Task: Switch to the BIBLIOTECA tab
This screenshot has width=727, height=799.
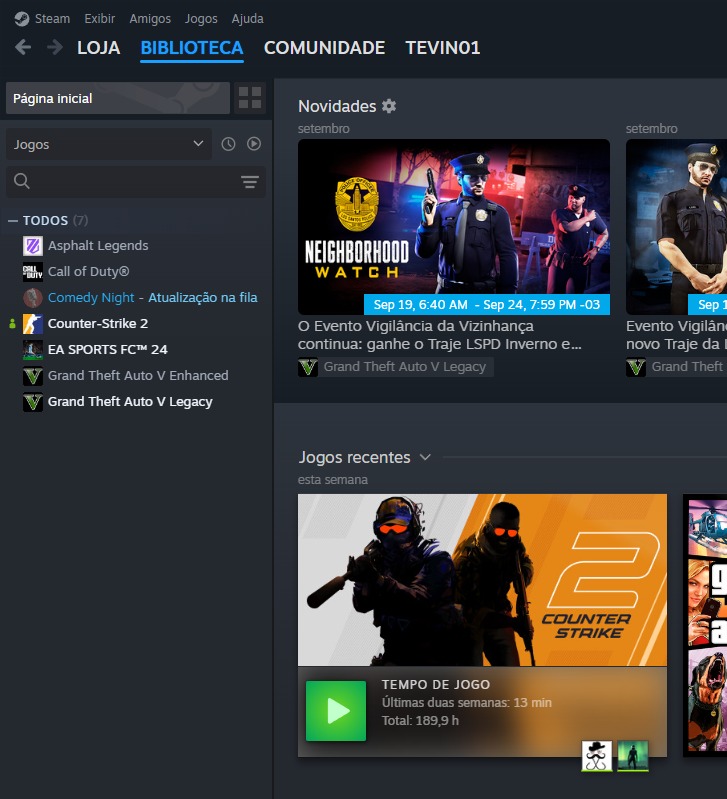Action: tap(192, 48)
